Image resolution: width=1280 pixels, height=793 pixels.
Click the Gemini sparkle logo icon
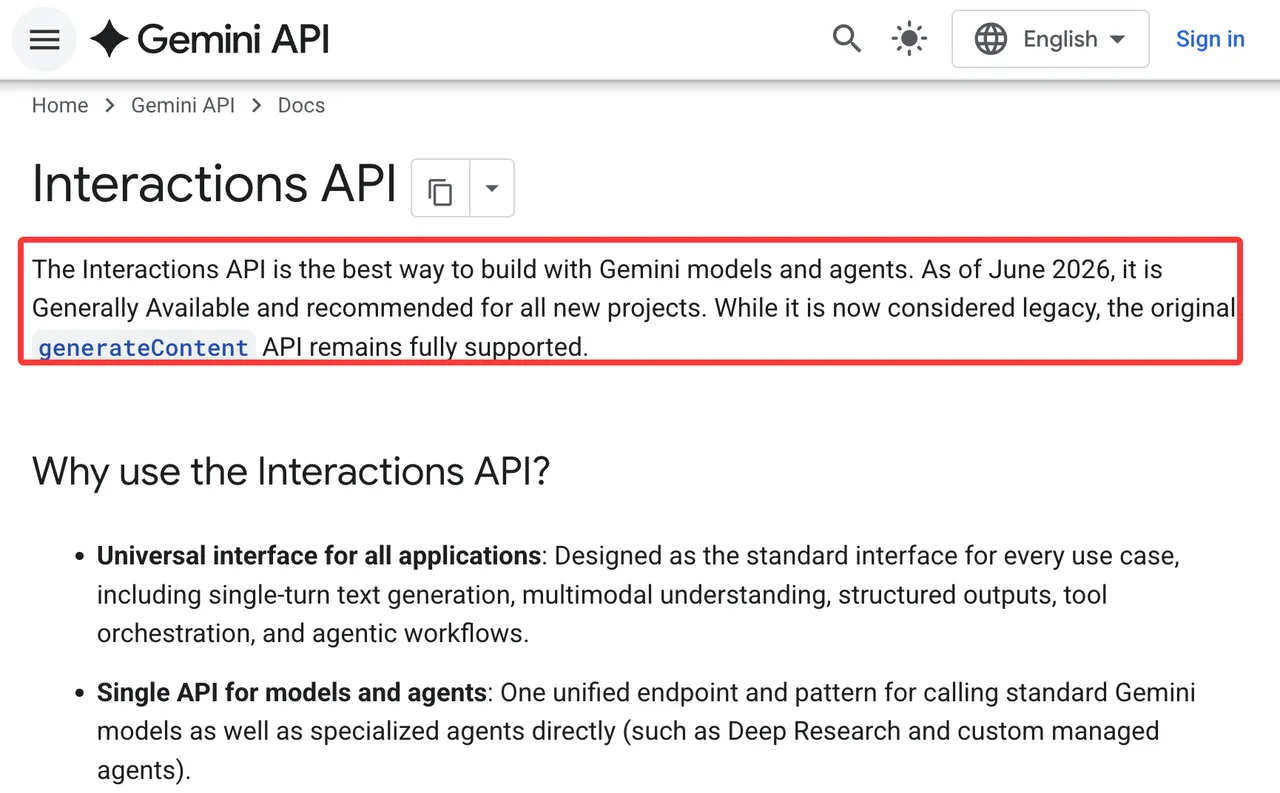pyautogui.click(x=109, y=40)
